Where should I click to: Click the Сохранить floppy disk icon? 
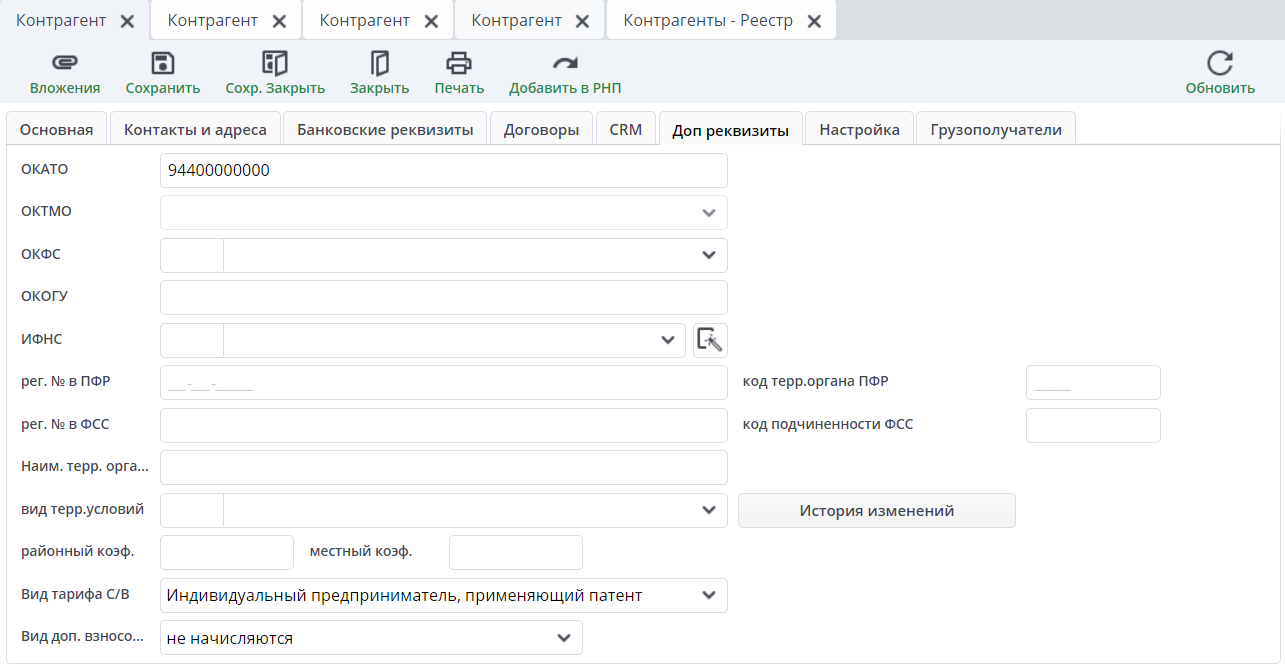point(162,65)
